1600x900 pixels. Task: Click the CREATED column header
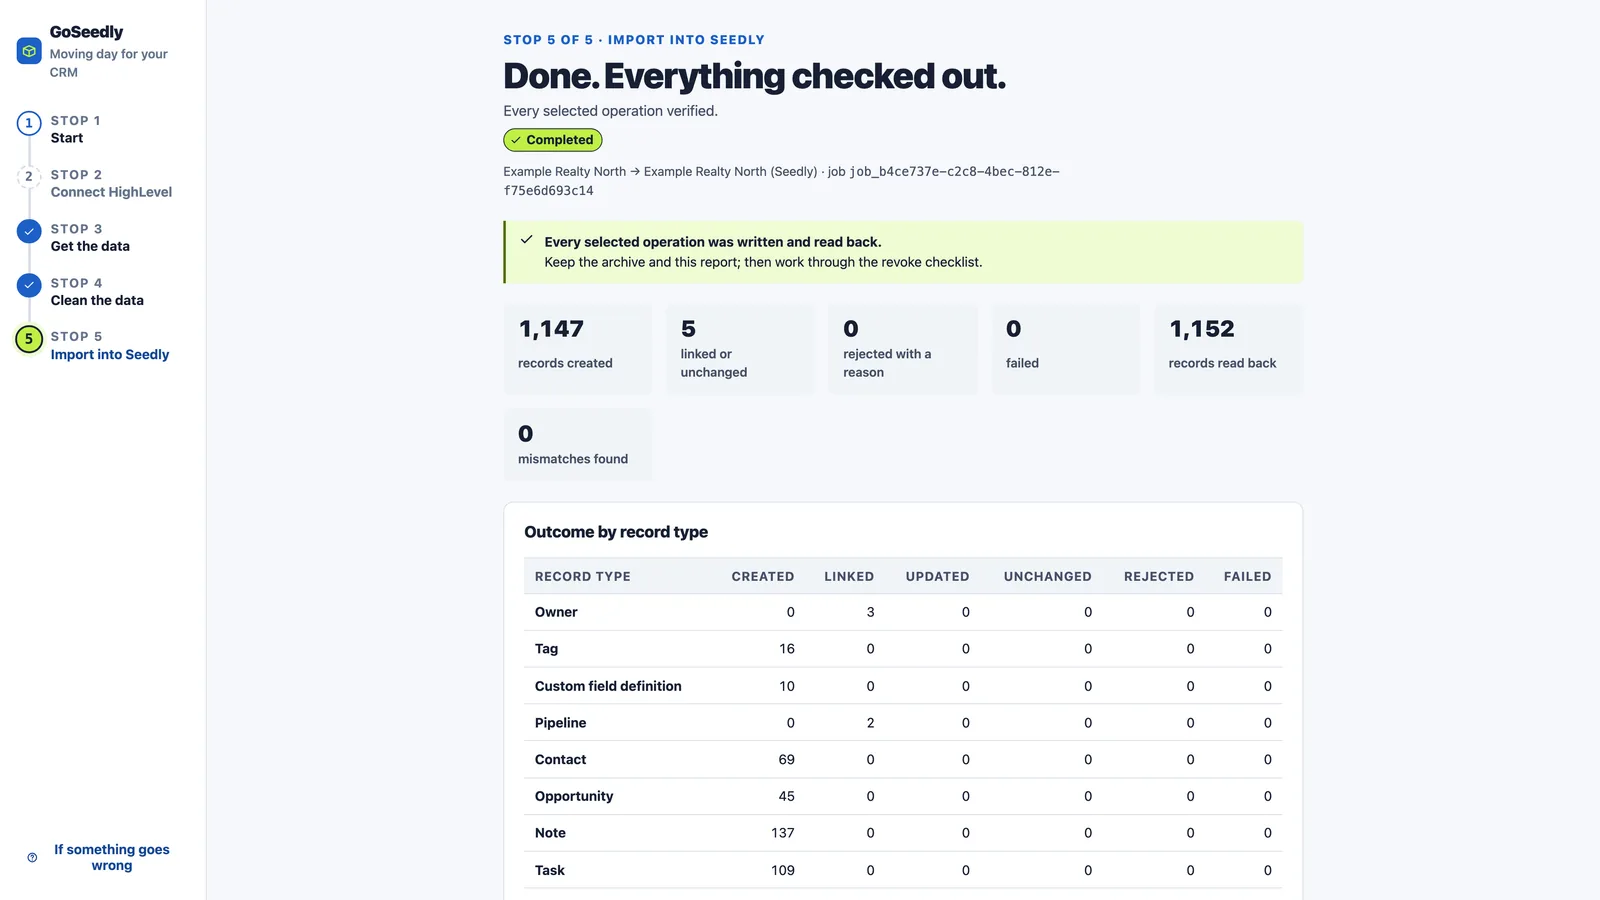(x=763, y=576)
